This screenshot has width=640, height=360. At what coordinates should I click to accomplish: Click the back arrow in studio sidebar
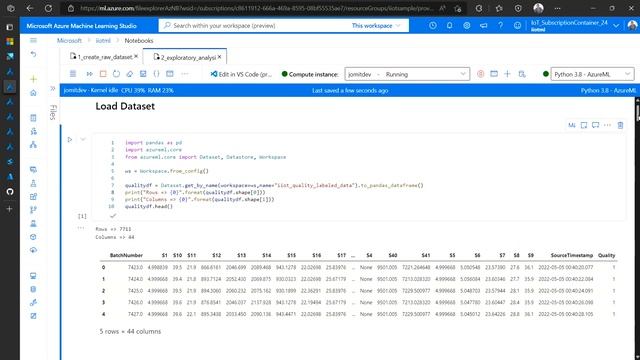tap(33, 54)
